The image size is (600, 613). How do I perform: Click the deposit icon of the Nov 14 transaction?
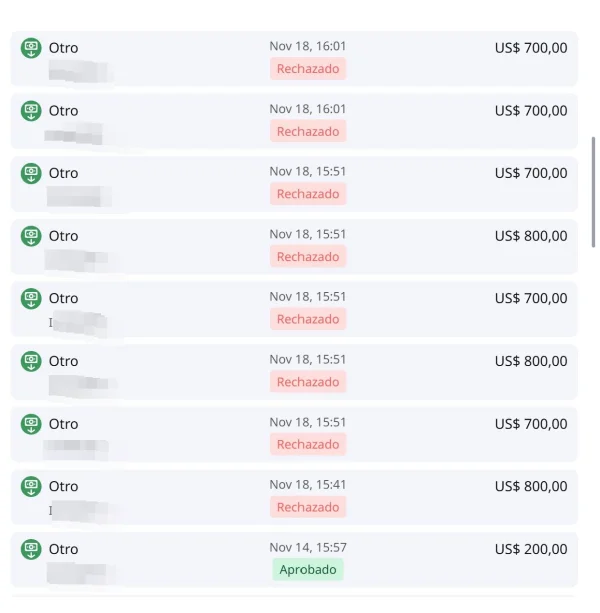point(31,549)
